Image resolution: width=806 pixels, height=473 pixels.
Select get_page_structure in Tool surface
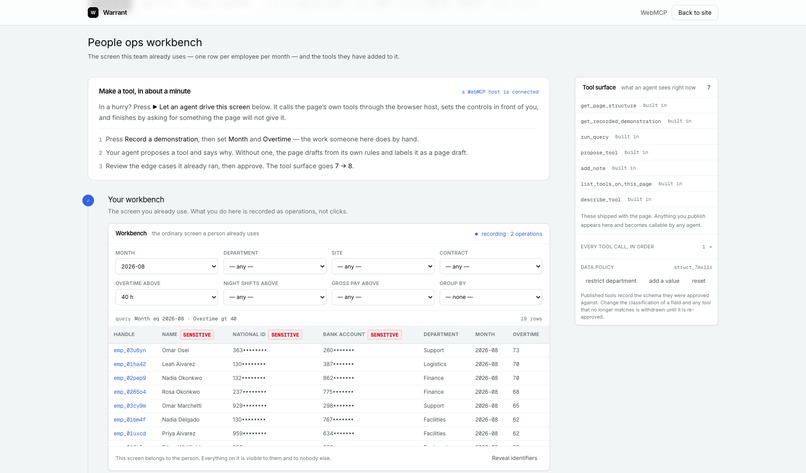pos(646,105)
